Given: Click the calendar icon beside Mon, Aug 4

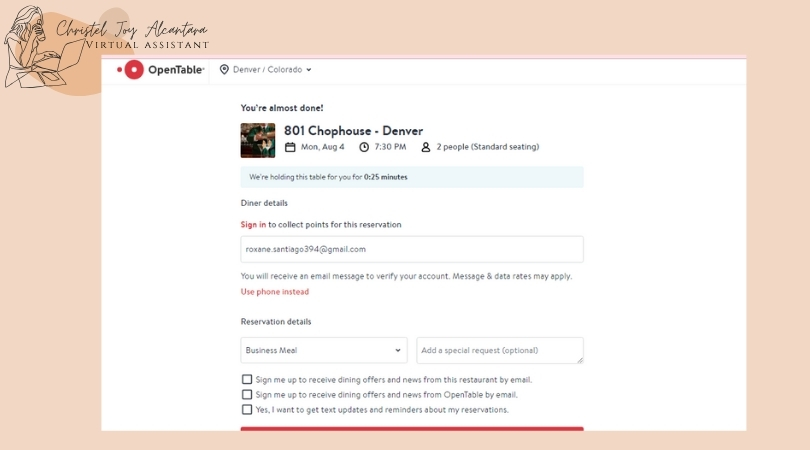Looking at the screenshot, I should click(x=290, y=147).
